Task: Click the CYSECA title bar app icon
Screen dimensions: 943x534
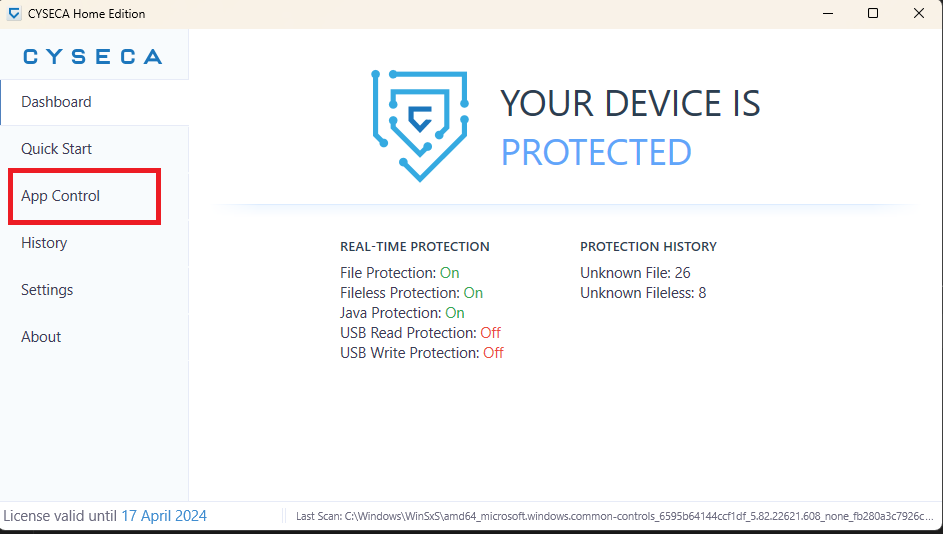Action: 14,14
